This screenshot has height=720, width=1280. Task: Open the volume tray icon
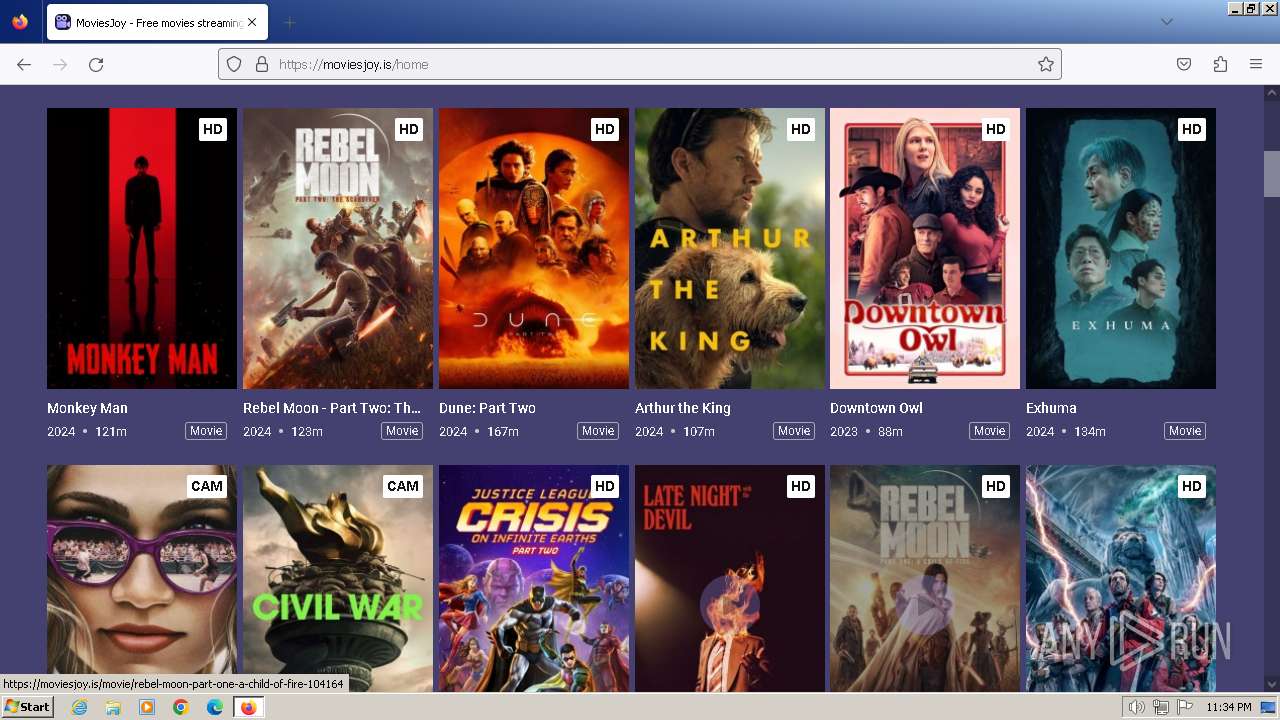tap(1137, 707)
